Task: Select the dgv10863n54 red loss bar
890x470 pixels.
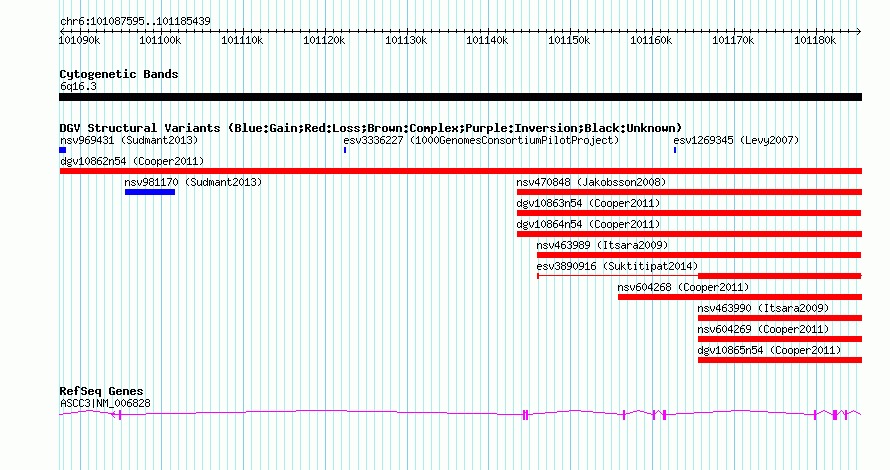Action: (689, 213)
